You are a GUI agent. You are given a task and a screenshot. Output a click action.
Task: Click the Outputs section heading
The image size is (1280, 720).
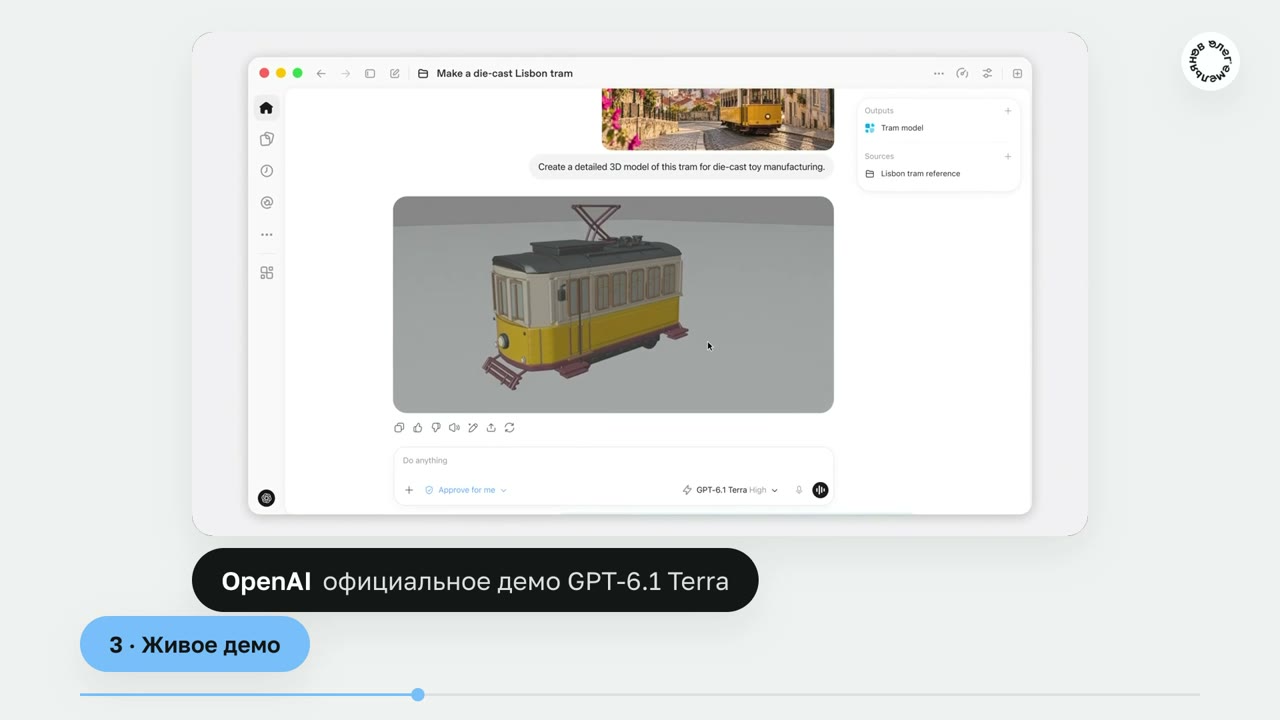(x=879, y=111)
